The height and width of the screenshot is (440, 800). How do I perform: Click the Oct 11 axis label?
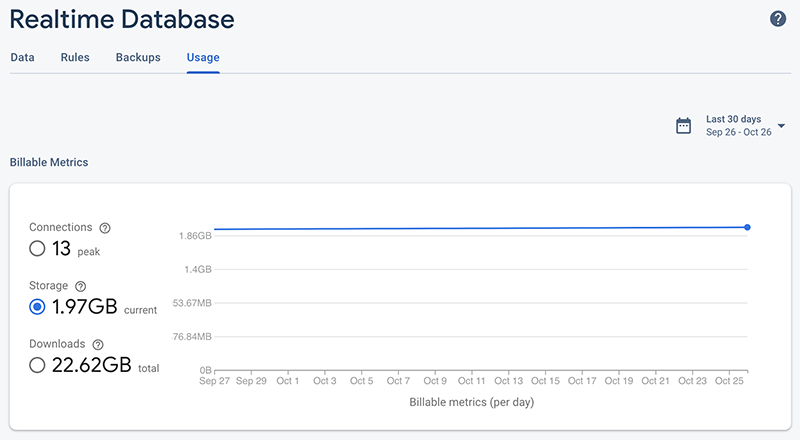[x=471, y=381]
